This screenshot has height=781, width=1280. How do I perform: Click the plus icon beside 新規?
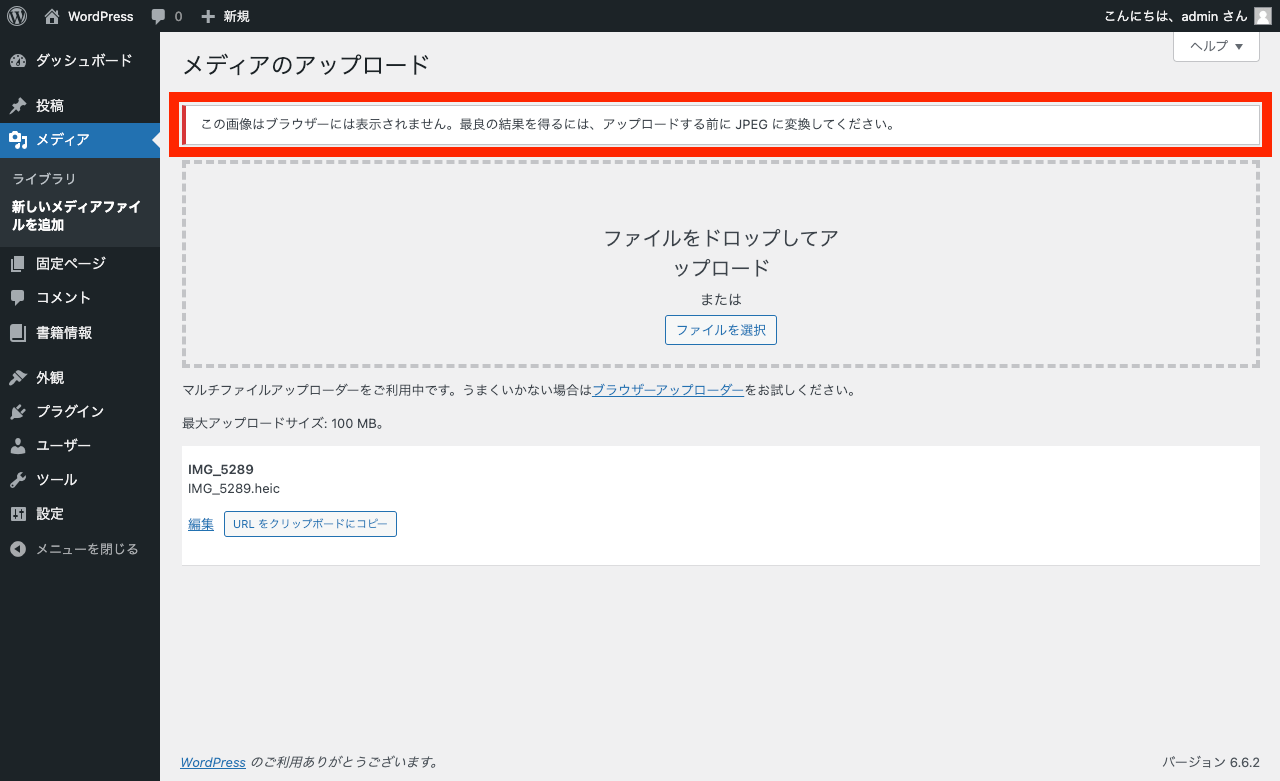coord(208,17)
